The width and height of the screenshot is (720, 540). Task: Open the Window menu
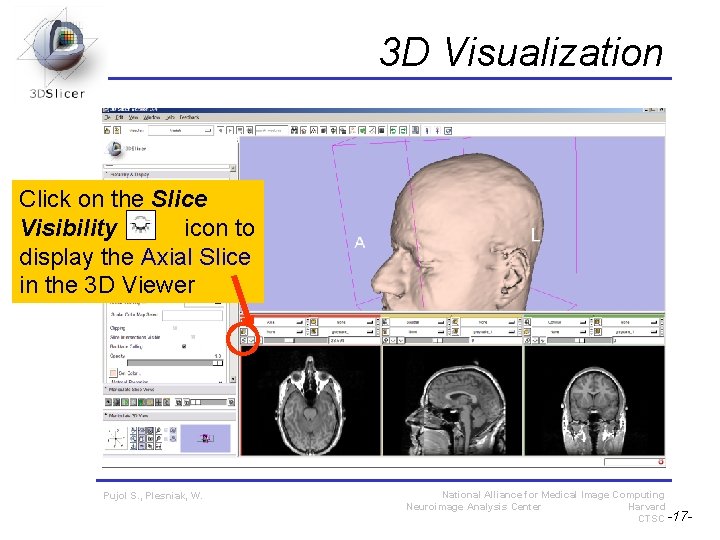pos(152,117)
